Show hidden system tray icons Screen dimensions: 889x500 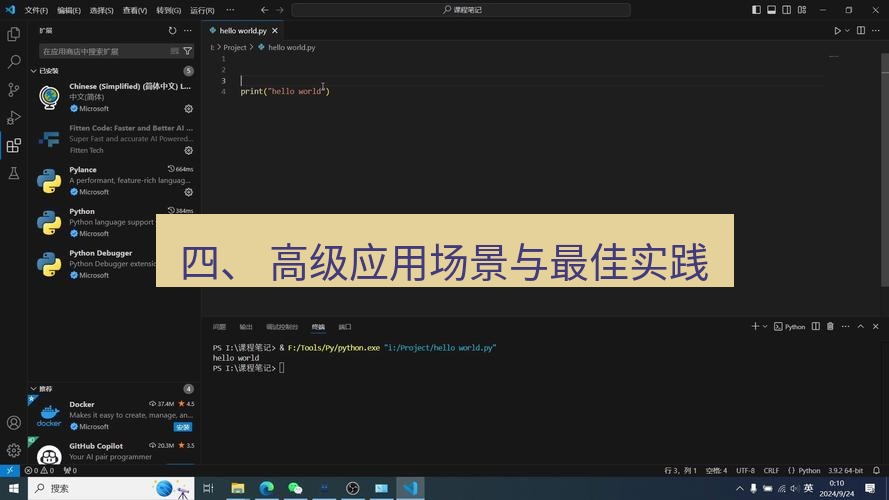coord(739,488)
